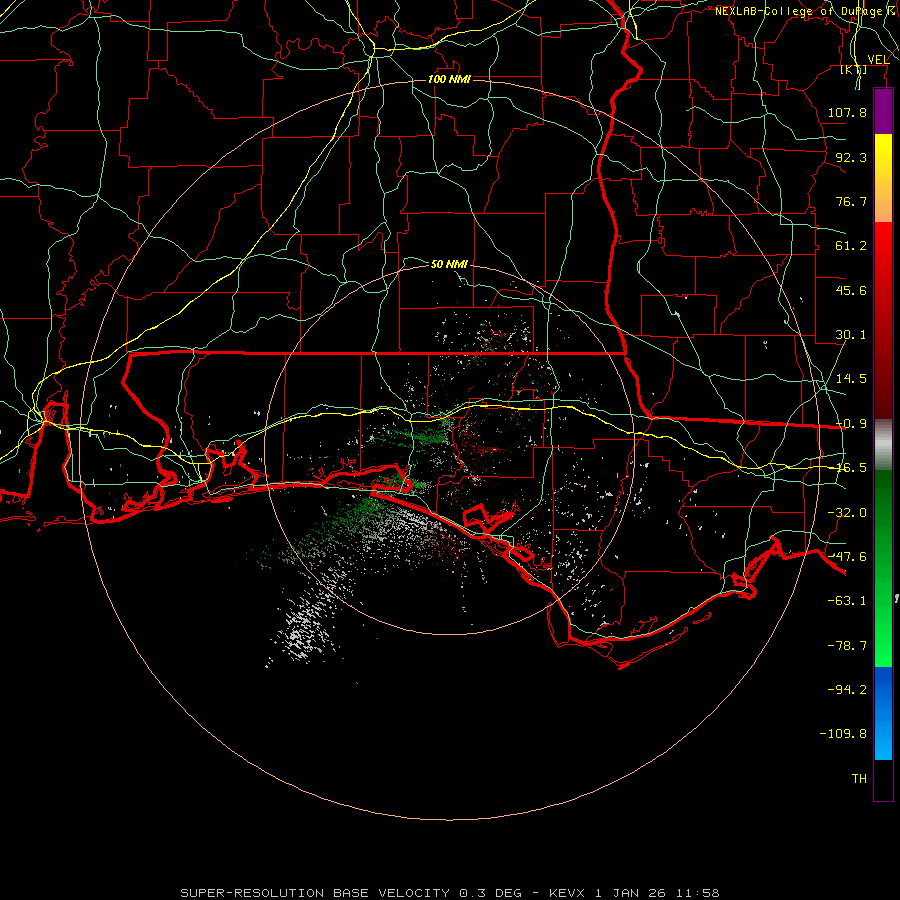Click the 92.3 velocity scale value
The height and width of the screenshot is (900, 900).
(x=851, y=157)
